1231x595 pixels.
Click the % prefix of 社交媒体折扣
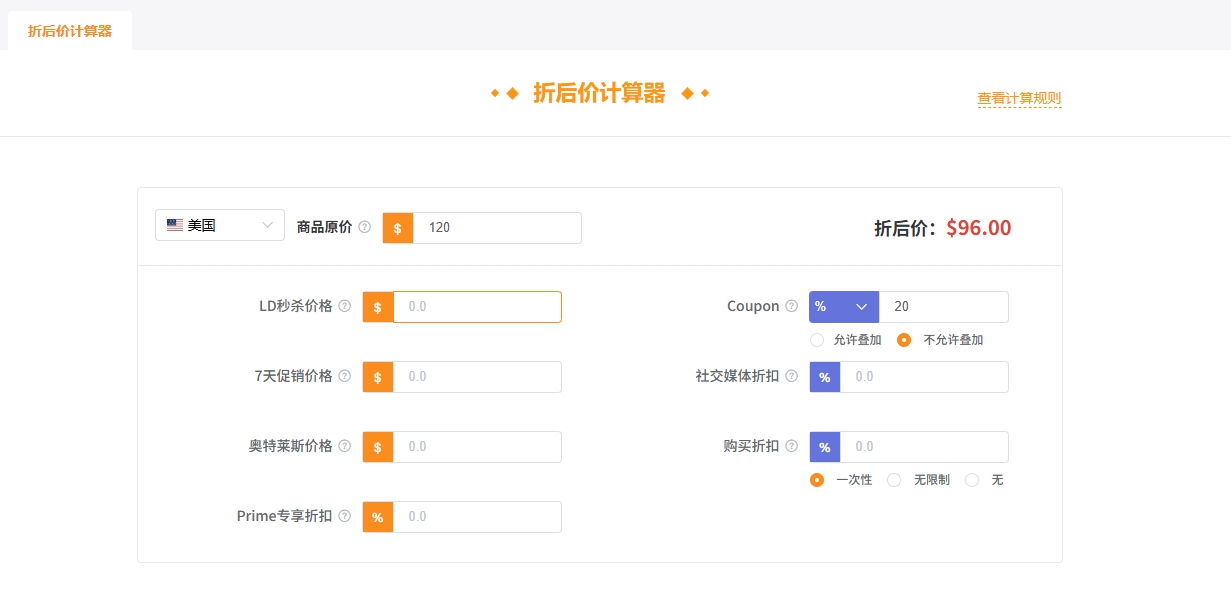(x=825, y=377)
